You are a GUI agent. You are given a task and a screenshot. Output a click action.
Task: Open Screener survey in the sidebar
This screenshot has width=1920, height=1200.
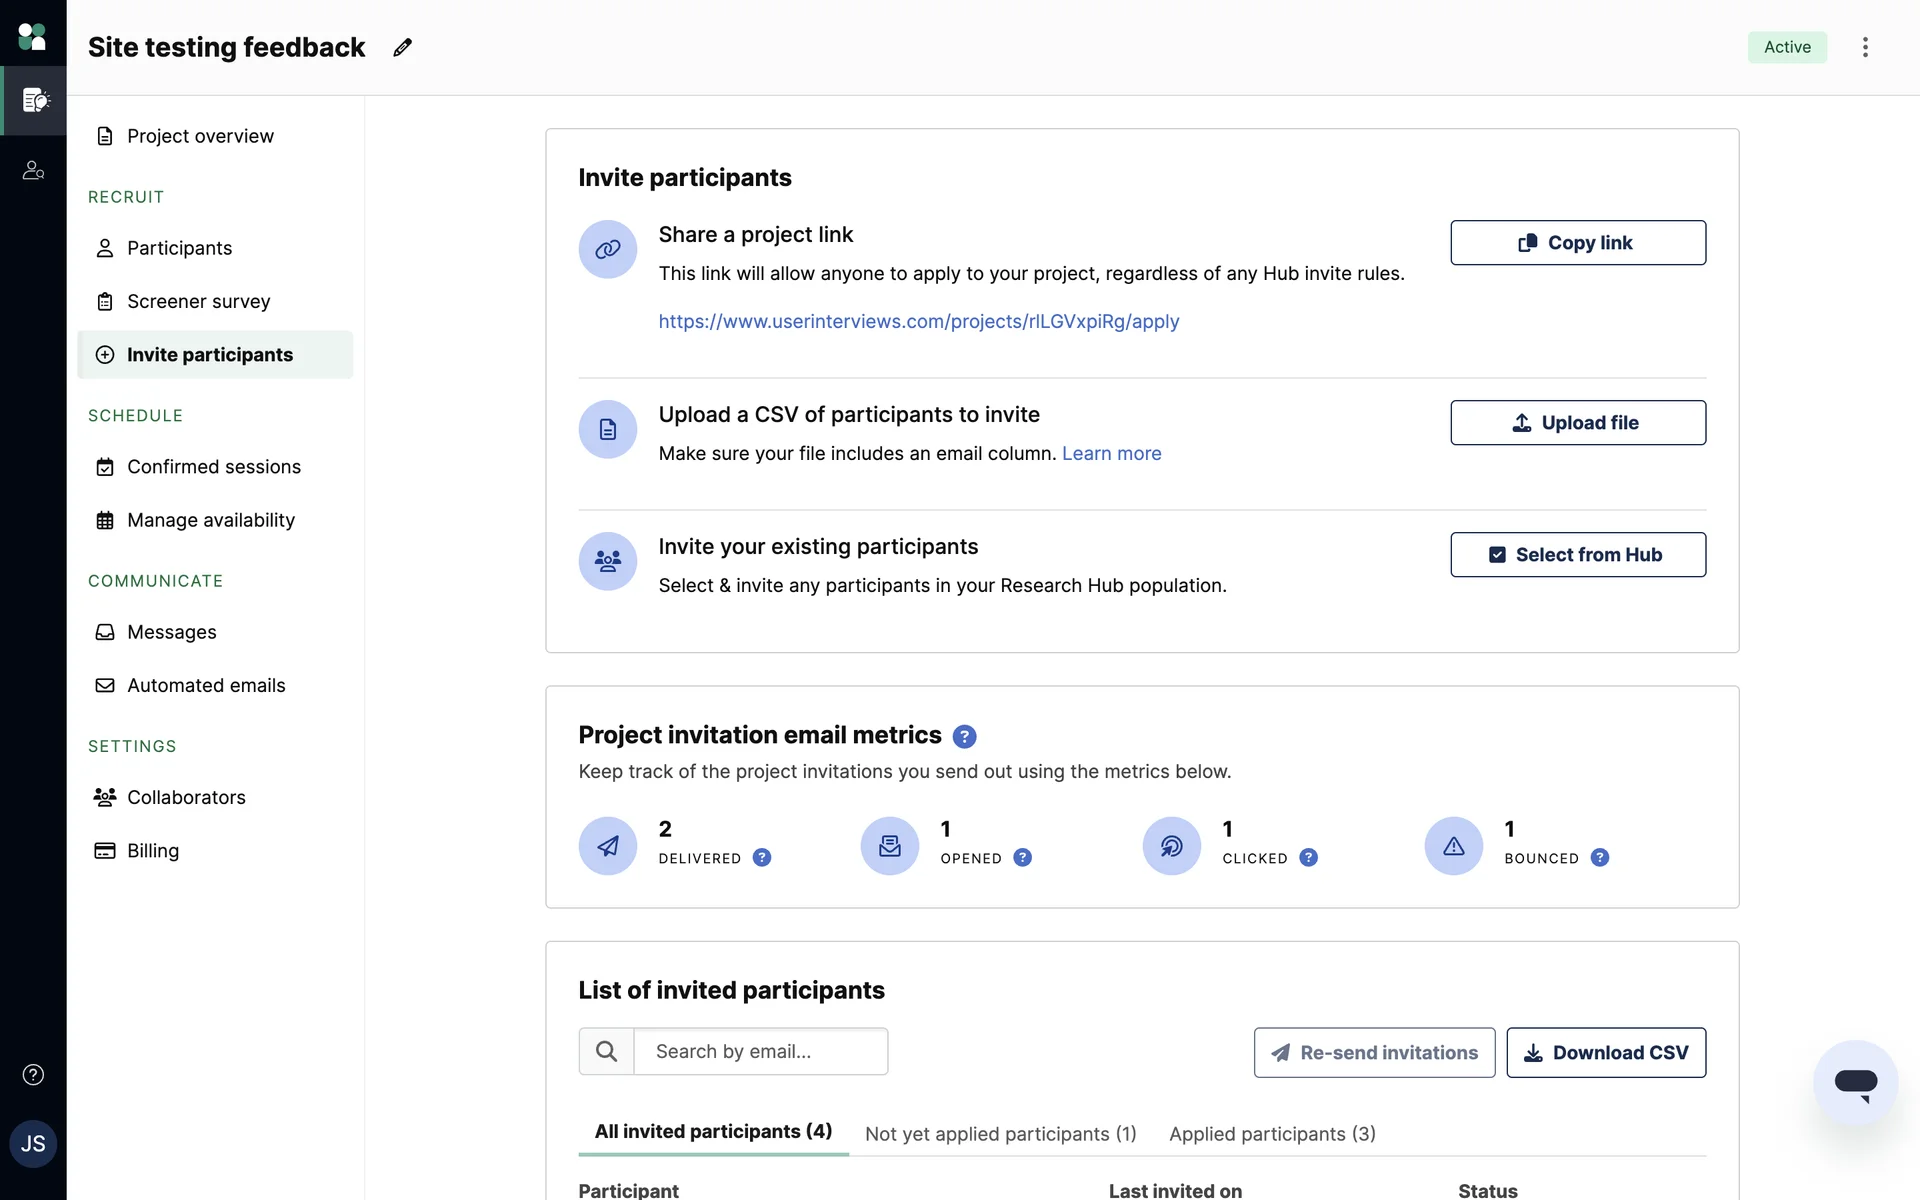[198, 301]
